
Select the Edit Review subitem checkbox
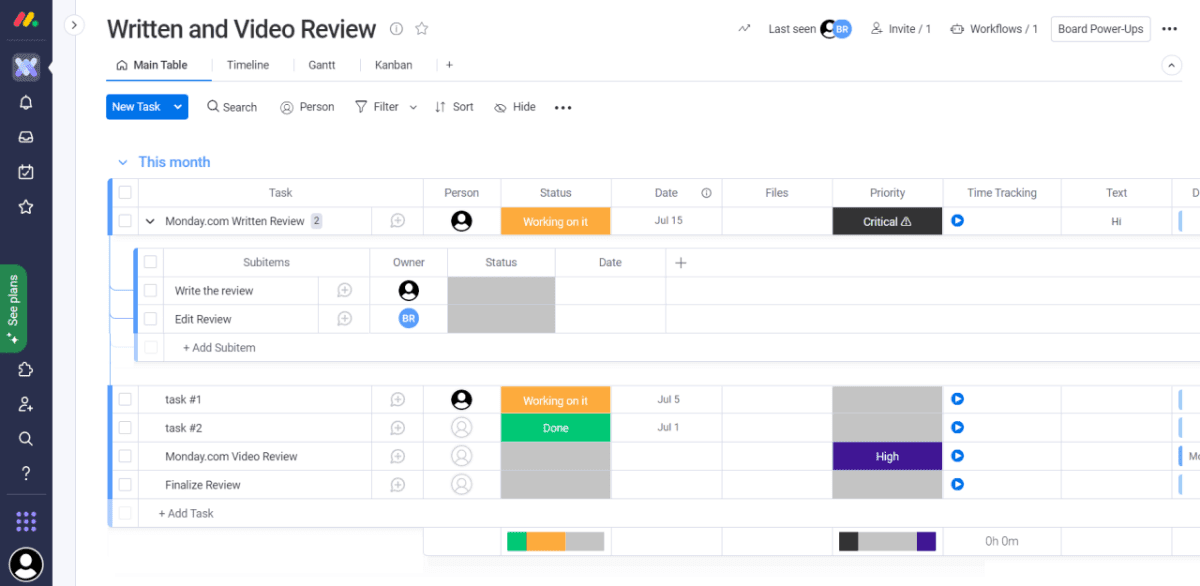150,319
